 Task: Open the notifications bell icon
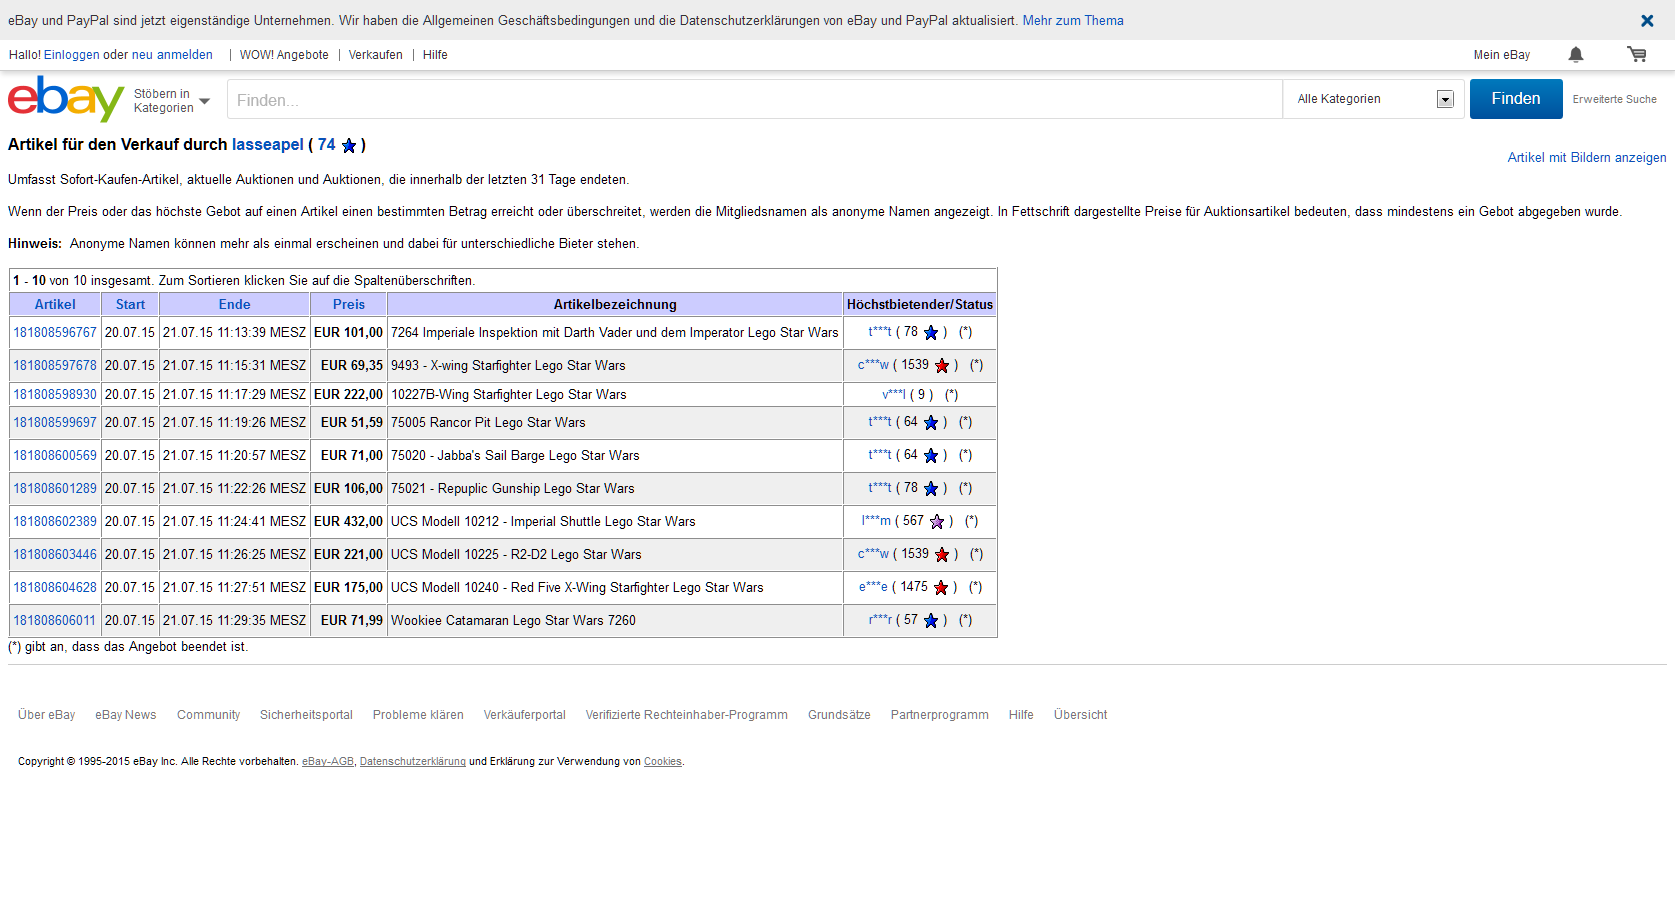[1576, 55]
